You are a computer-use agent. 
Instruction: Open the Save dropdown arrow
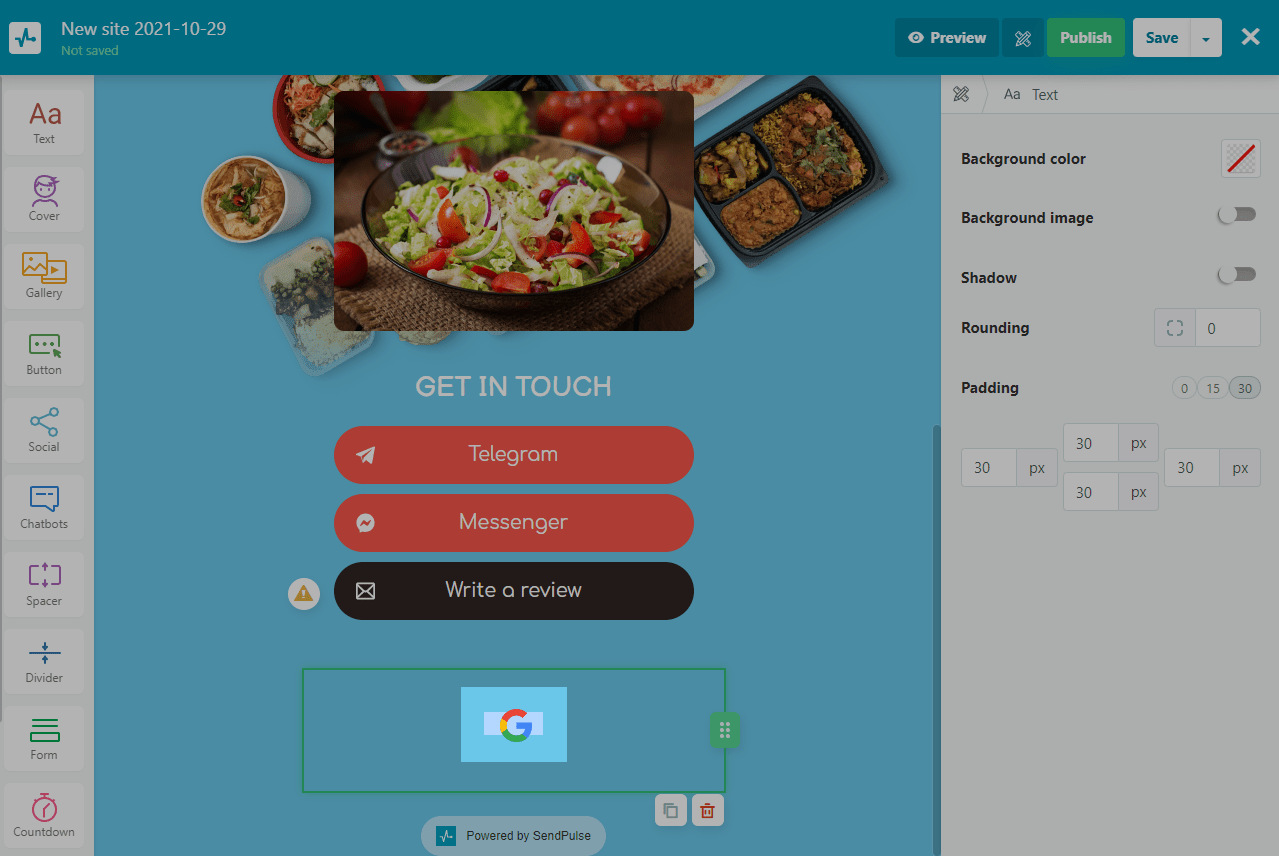(1206, 38)
